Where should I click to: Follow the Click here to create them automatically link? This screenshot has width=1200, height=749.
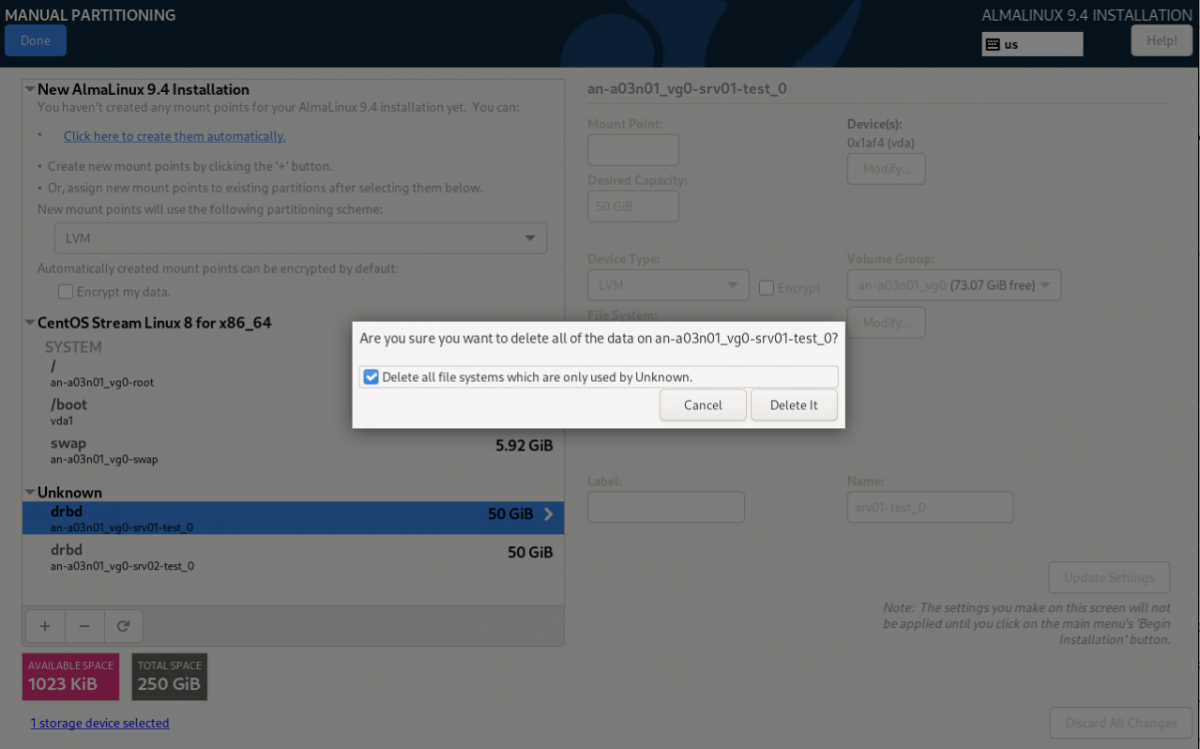tap(174, 136)
